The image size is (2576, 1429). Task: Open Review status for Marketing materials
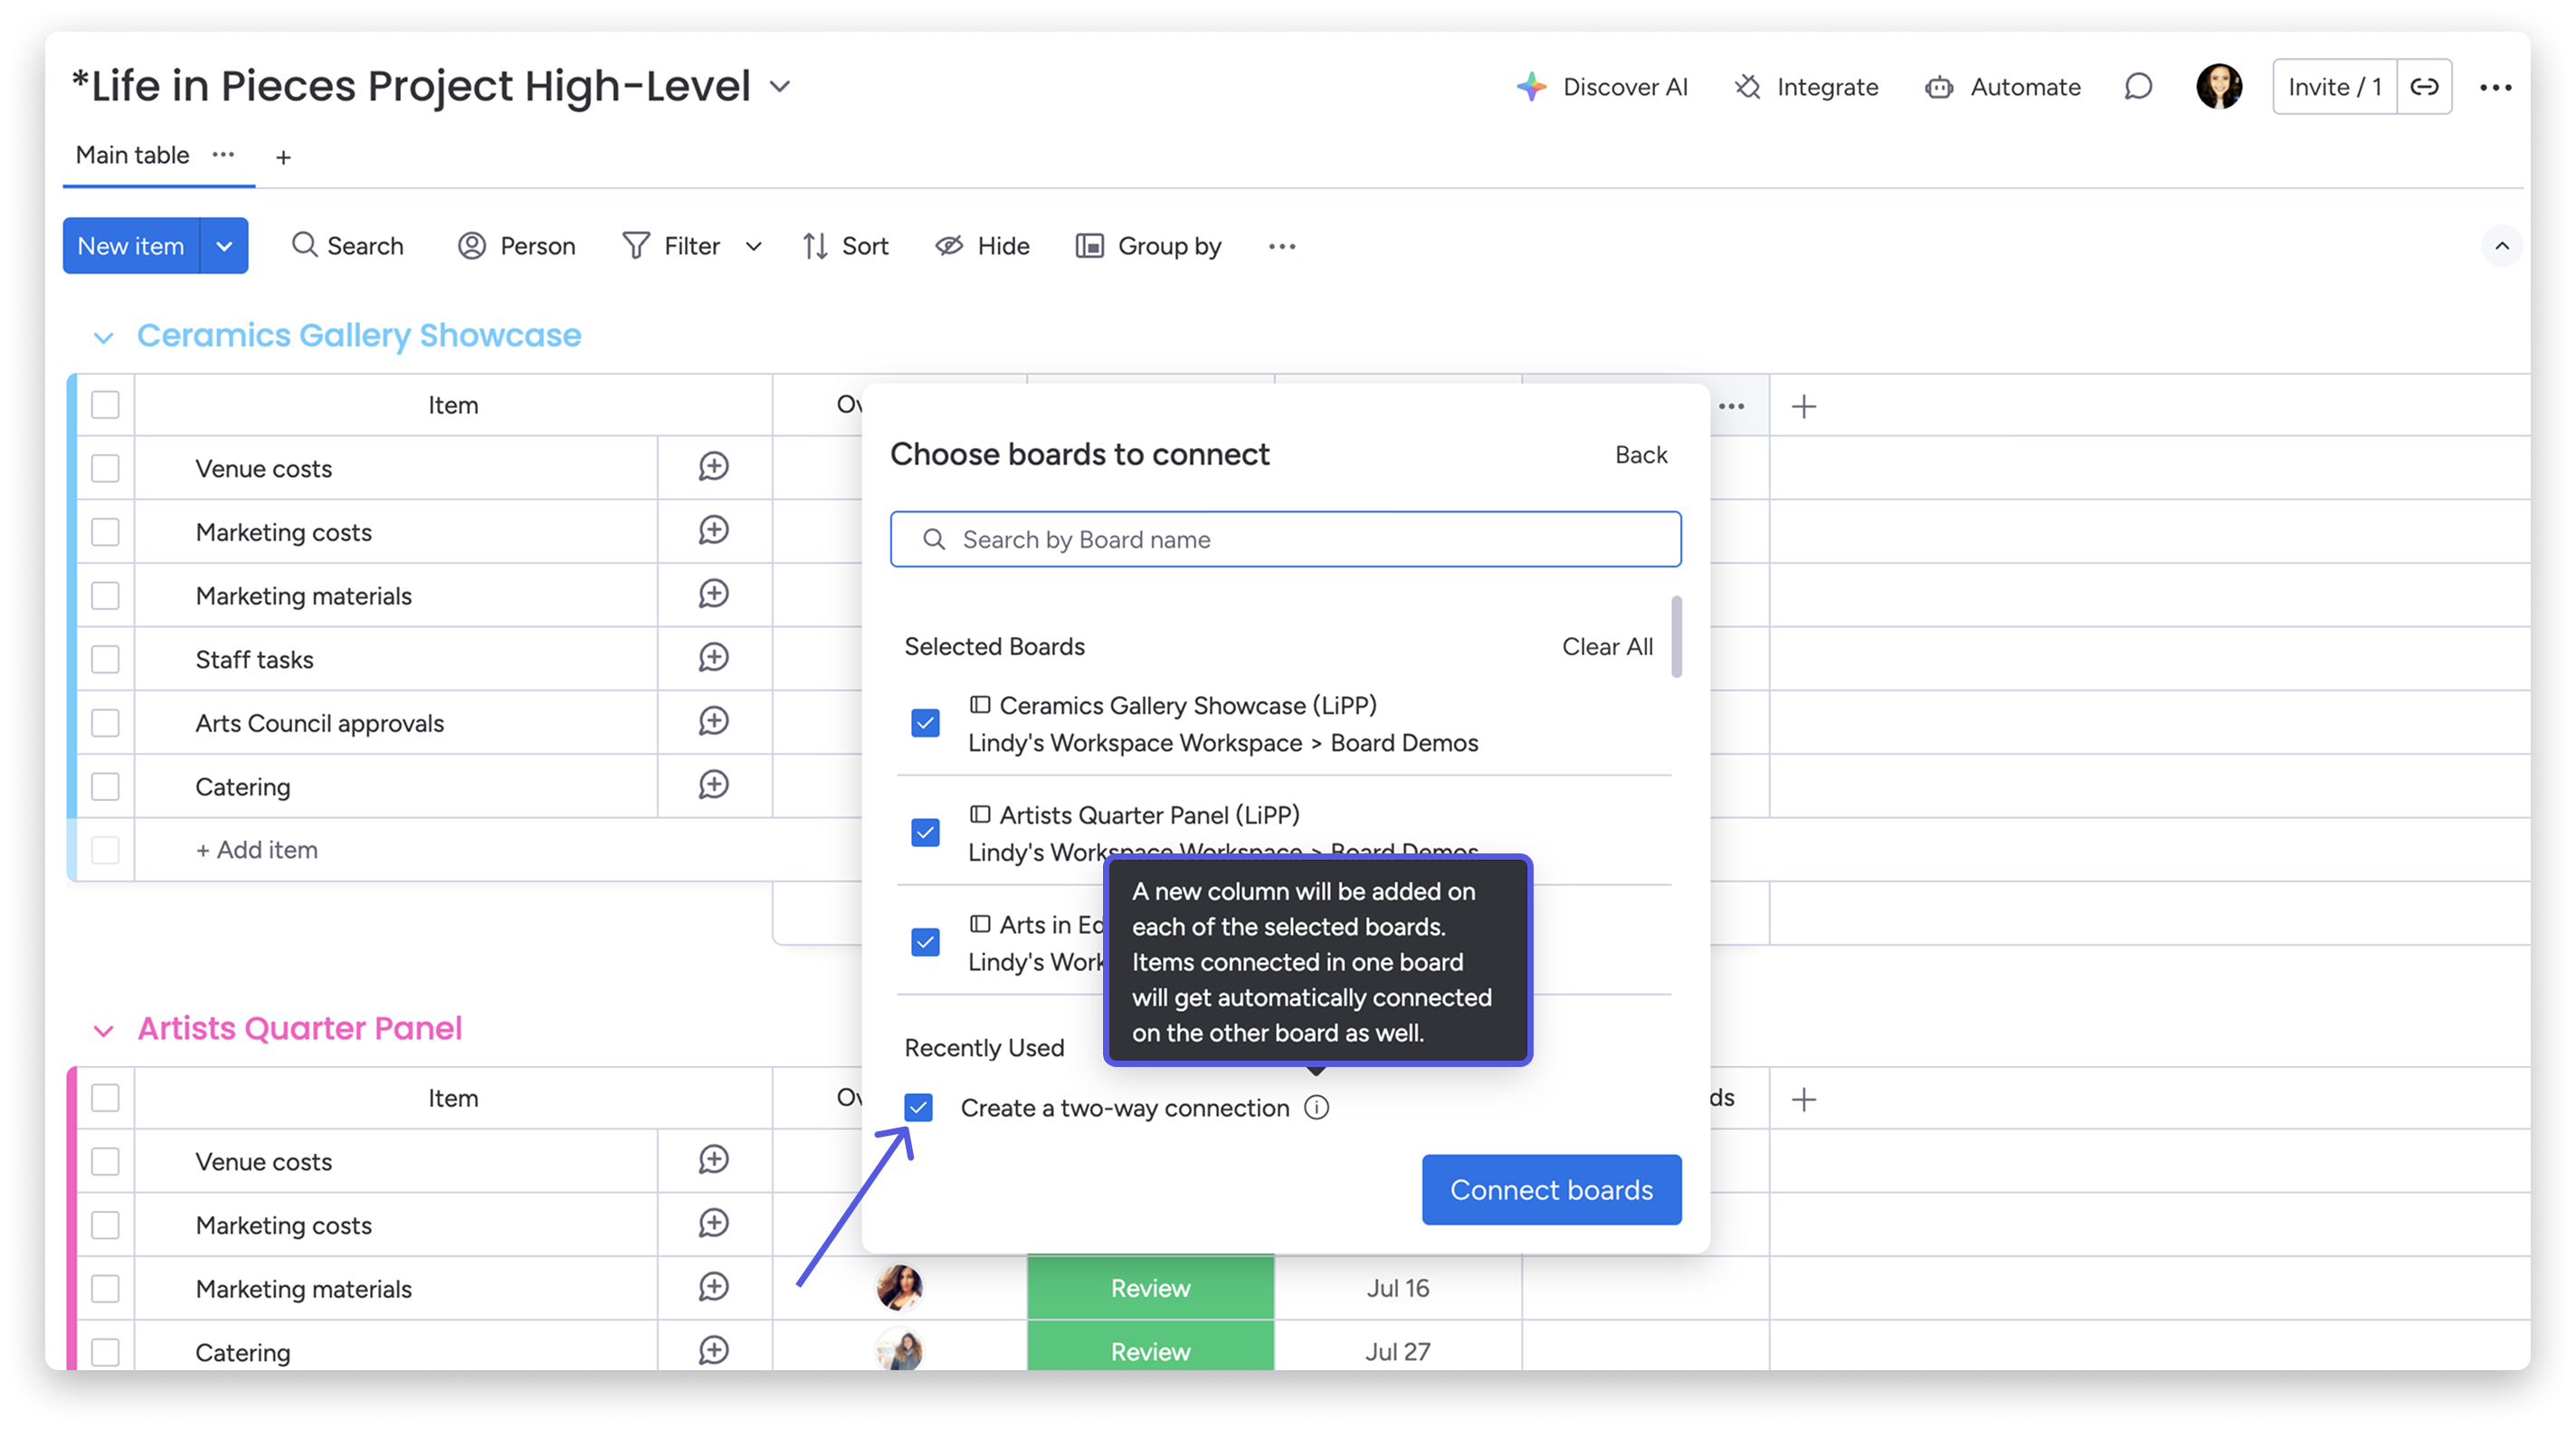tap(1150, 1288)
